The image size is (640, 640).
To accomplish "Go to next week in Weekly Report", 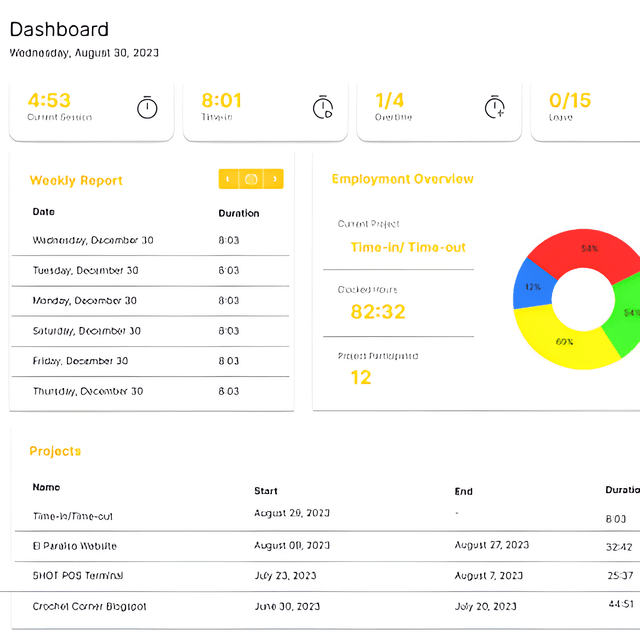I will point(274,179).
